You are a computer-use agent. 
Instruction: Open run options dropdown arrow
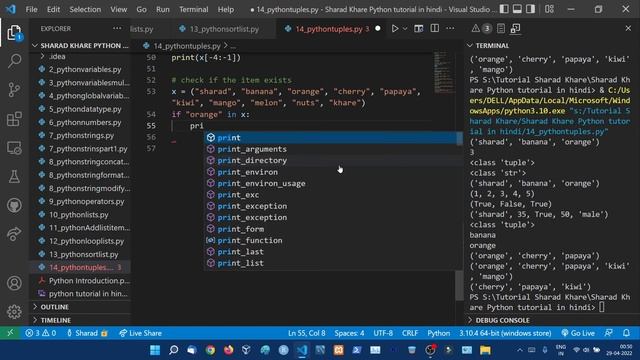[x=405, y=29]
